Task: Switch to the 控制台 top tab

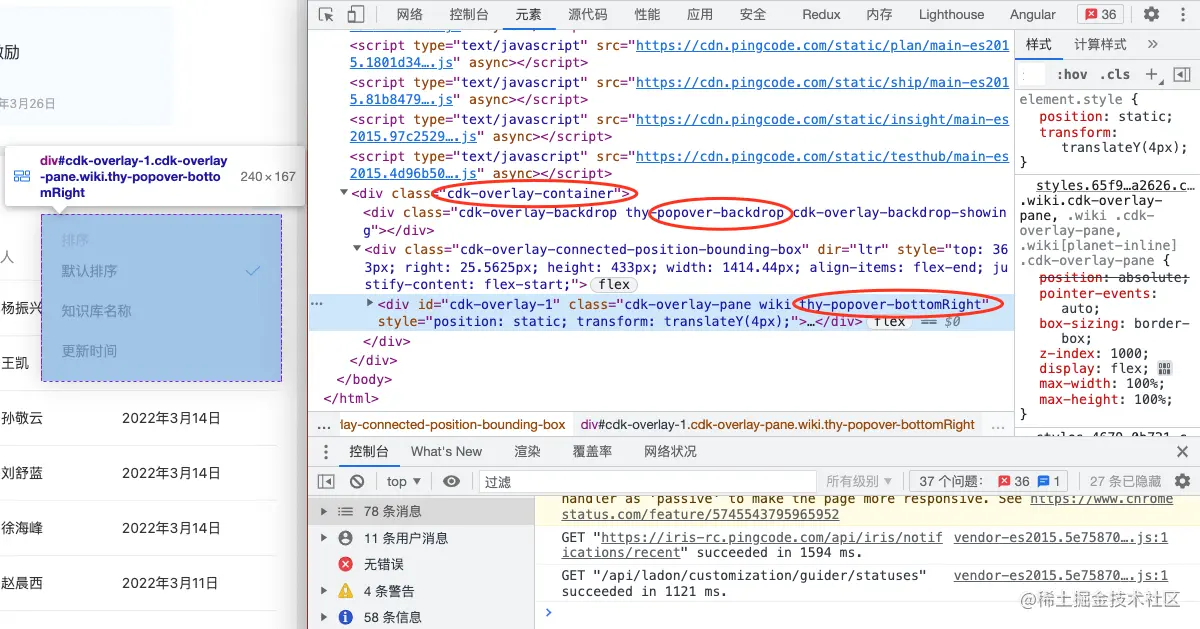Action: (x=469, y=14)
